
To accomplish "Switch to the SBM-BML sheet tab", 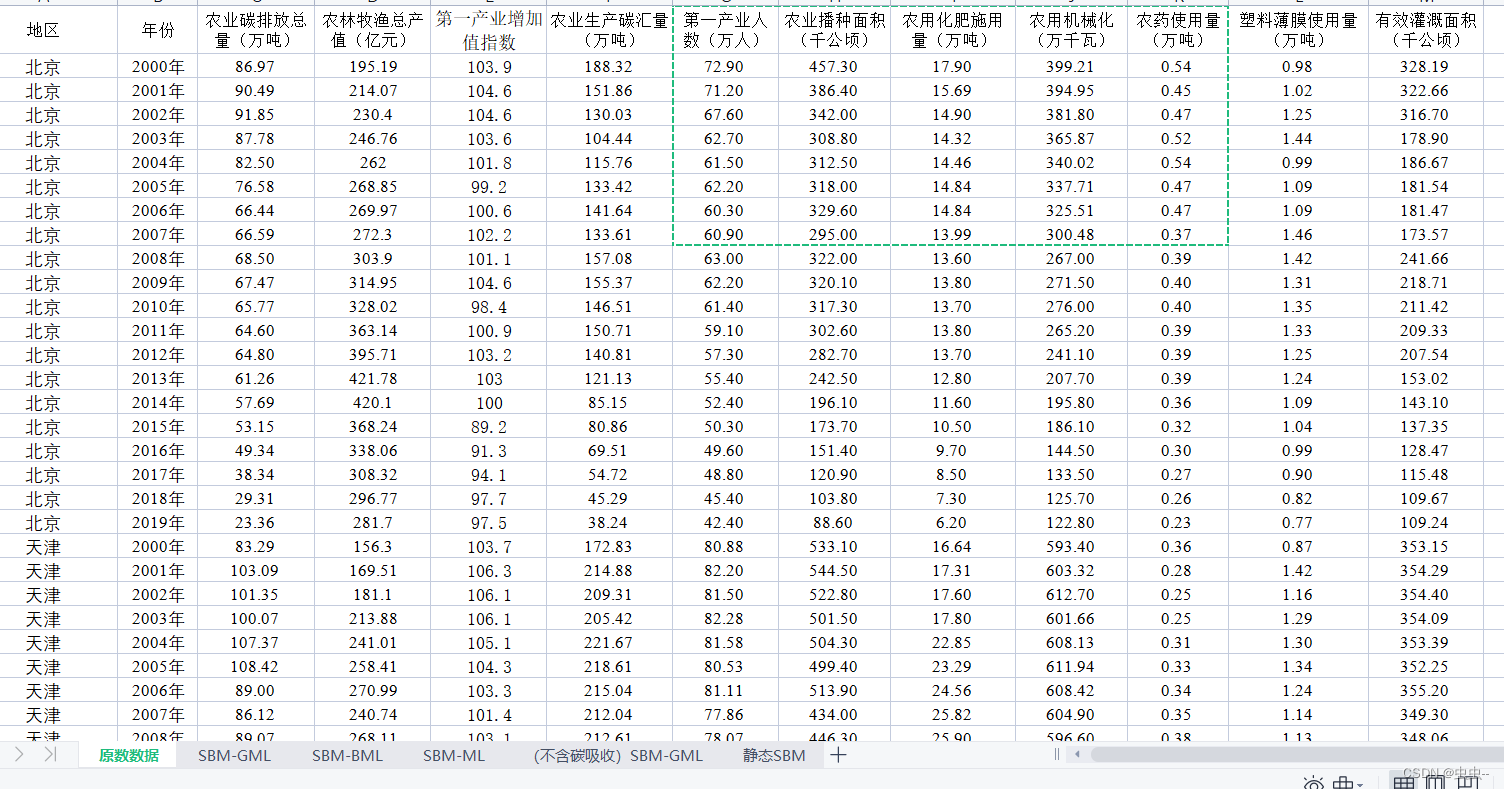I will [x=347, y=755].
